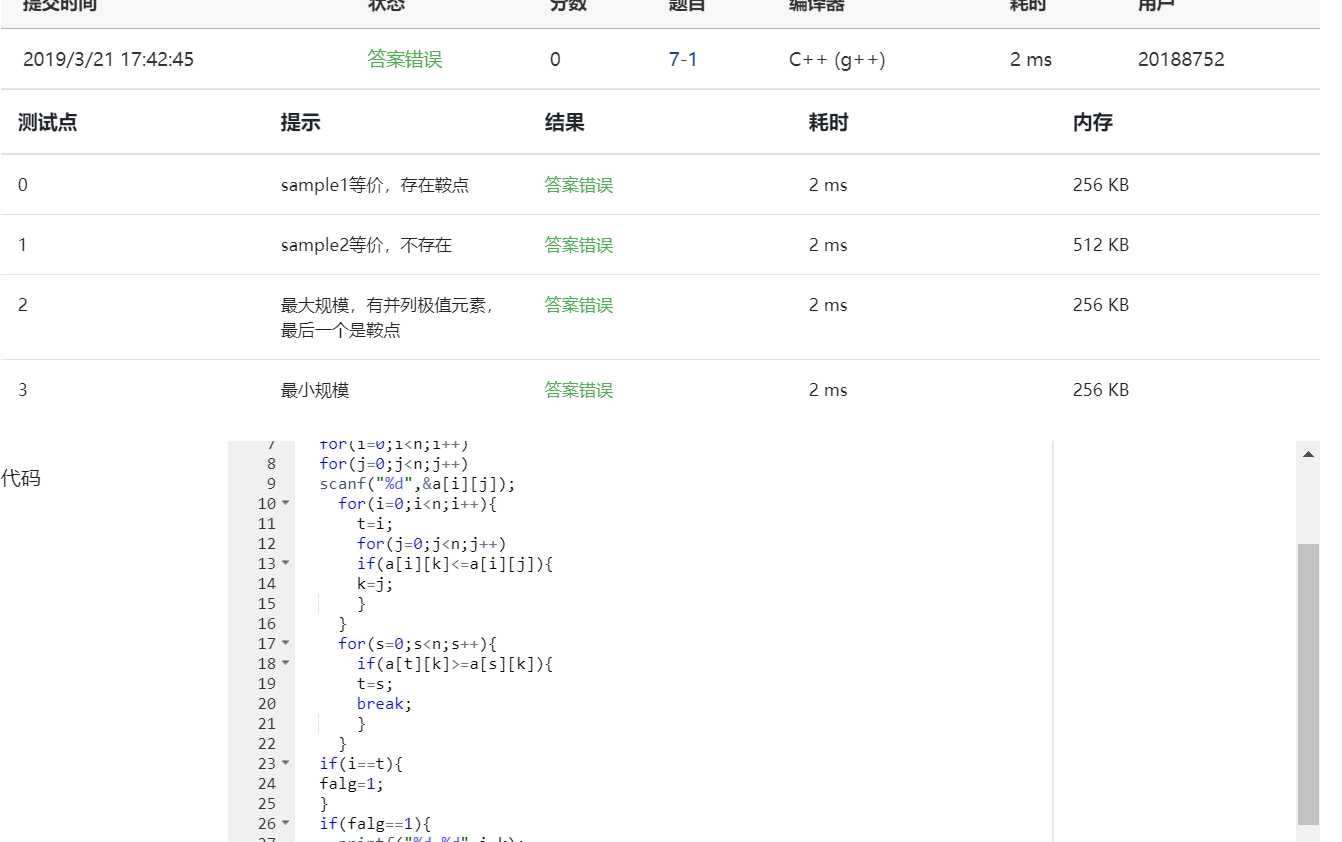This screenshot has height=842, width=1342.
Task: Click 答案错误 result for test point 1
Action: pos(579,245)
